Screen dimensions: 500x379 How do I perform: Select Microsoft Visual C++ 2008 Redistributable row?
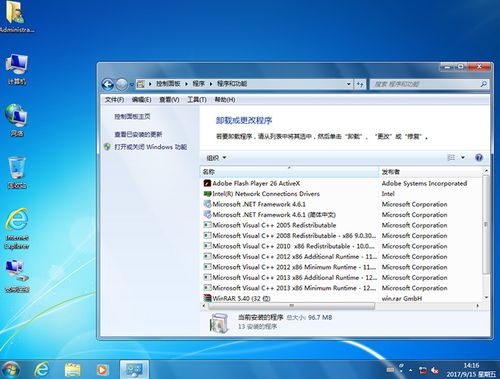coord(341,236)
